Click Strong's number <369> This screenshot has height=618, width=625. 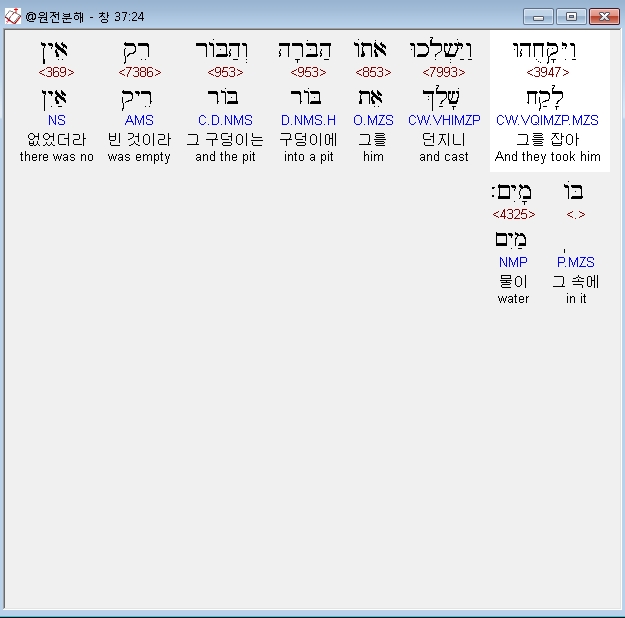coord(57,72)
